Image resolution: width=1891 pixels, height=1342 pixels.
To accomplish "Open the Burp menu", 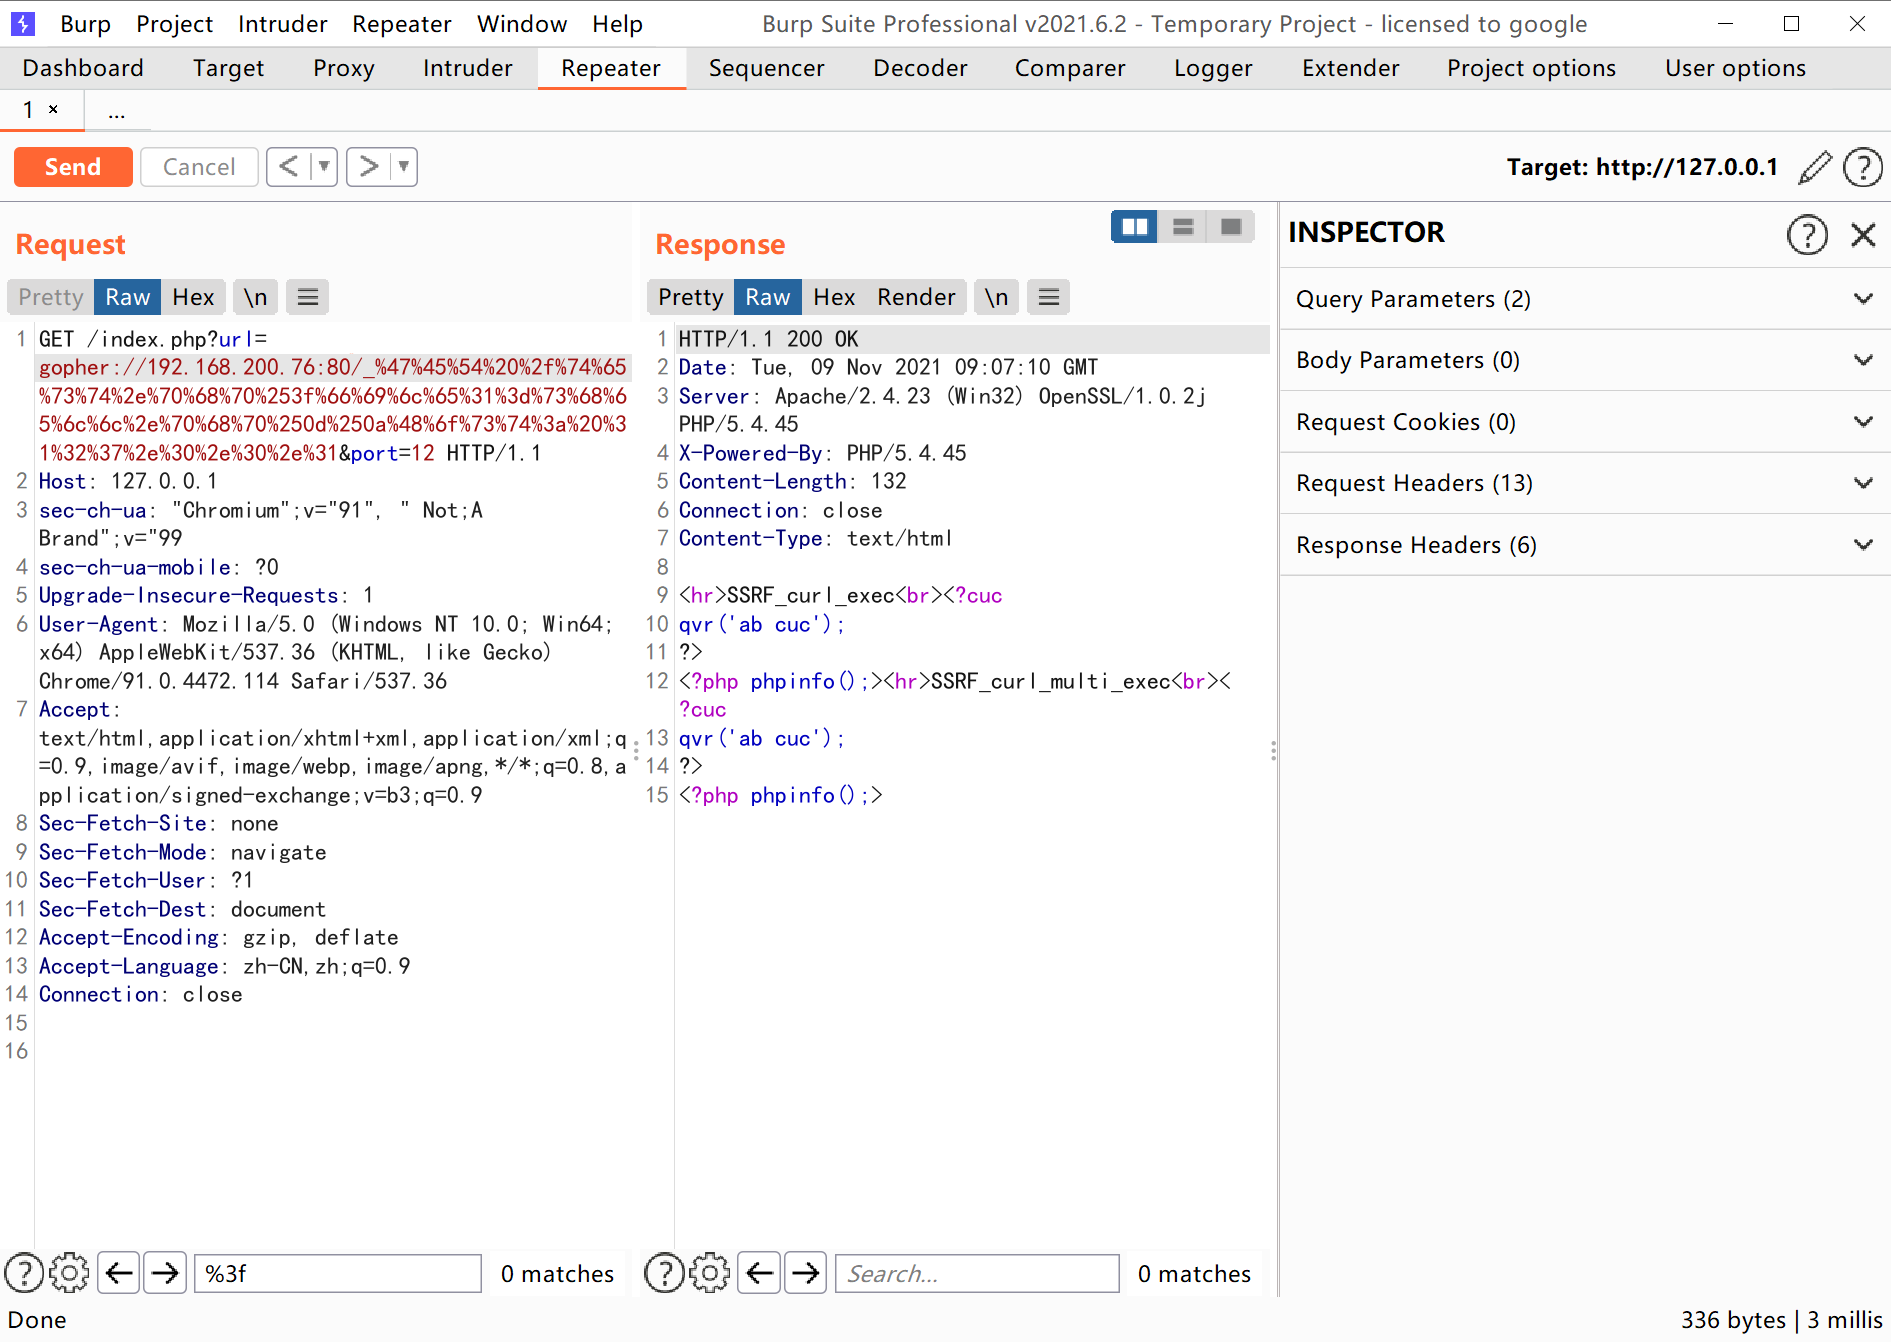I will (85, 24).
